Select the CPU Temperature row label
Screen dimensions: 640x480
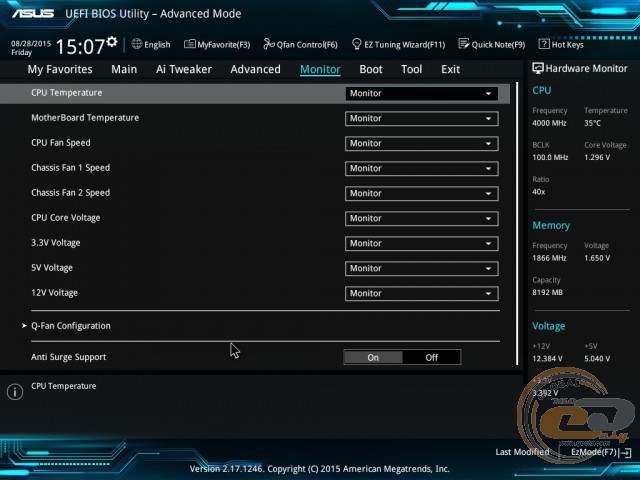[67, 93]
